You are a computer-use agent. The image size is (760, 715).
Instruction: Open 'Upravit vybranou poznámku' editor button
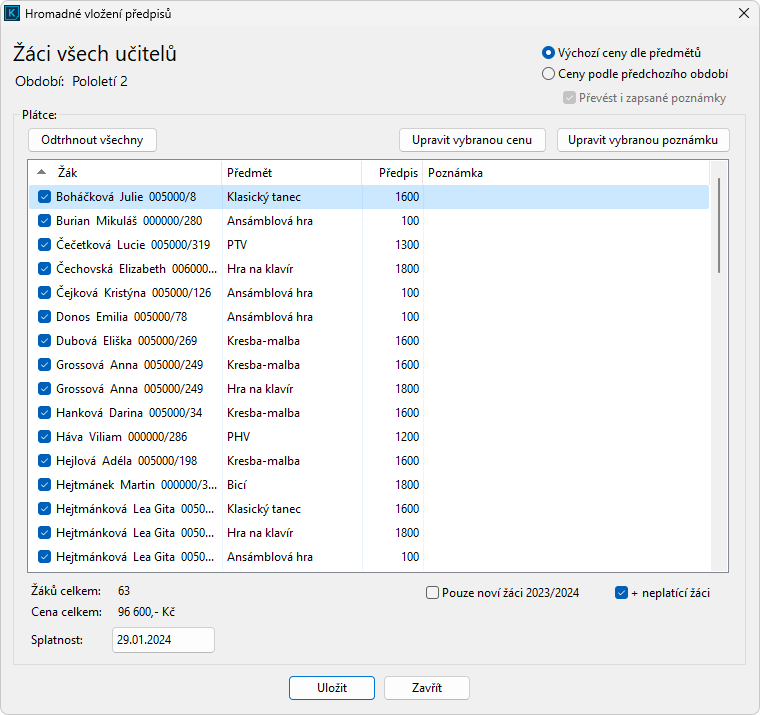click(x=643, y=140)
